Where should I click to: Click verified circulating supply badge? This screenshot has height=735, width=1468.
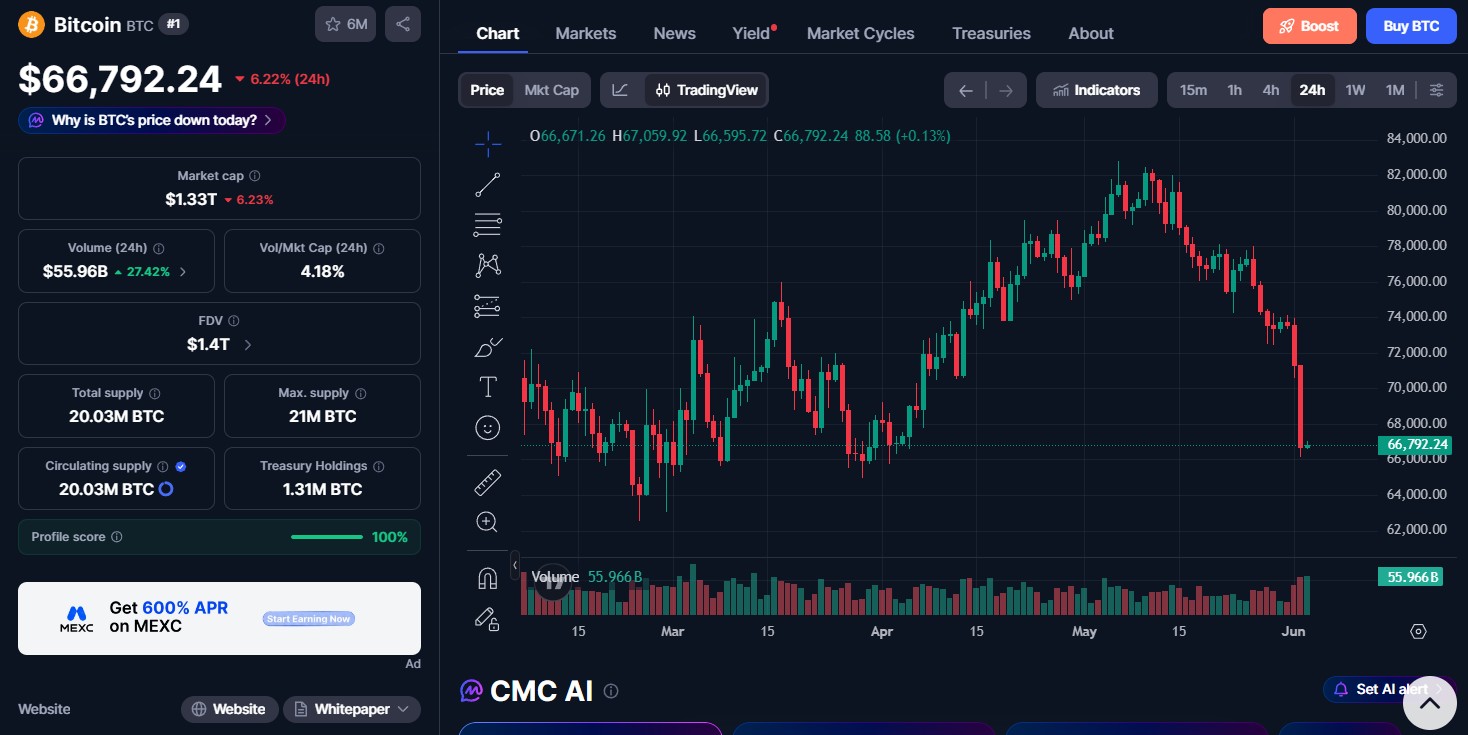[181, 466]
